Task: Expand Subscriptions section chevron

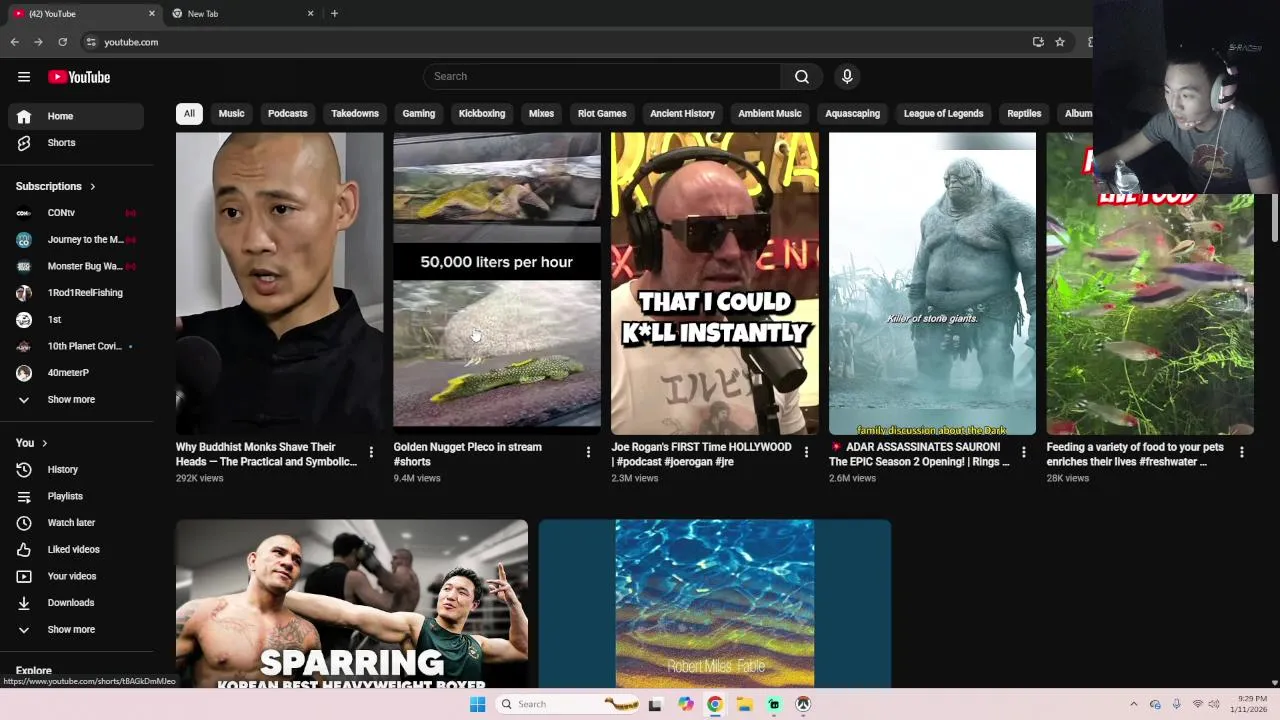Action: [93, 186]
